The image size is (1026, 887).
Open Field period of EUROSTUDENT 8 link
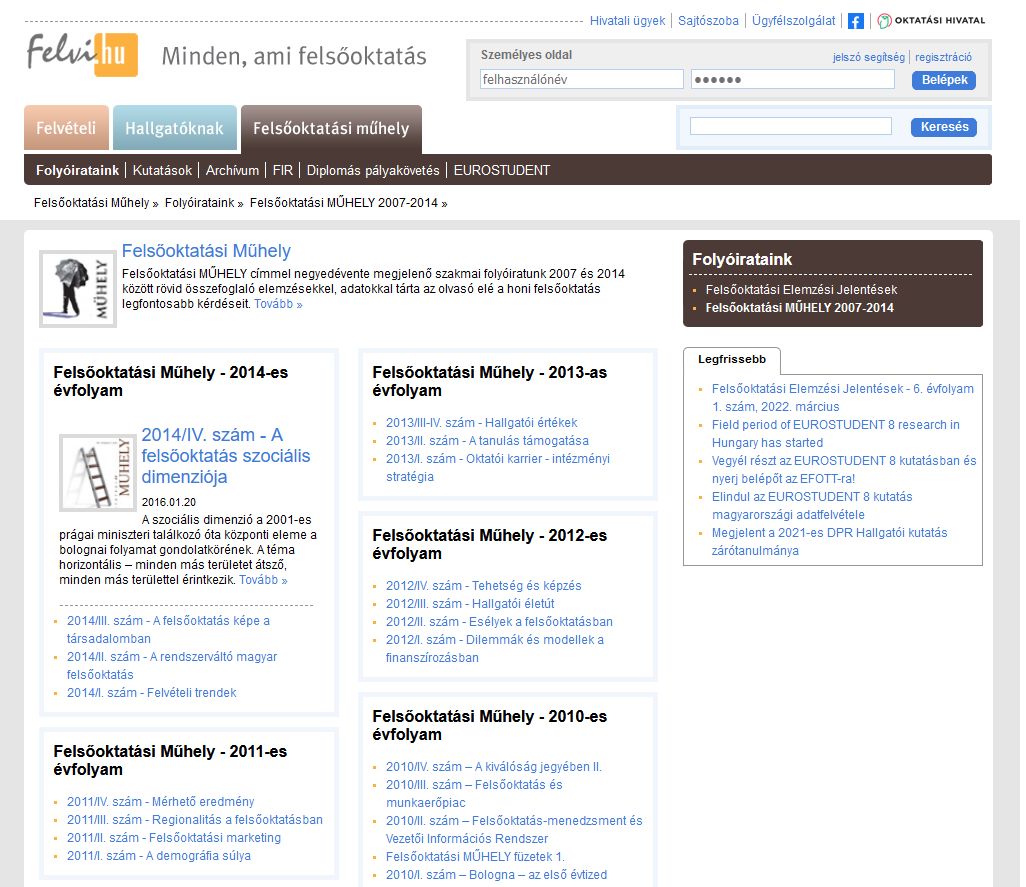(836, 434)
